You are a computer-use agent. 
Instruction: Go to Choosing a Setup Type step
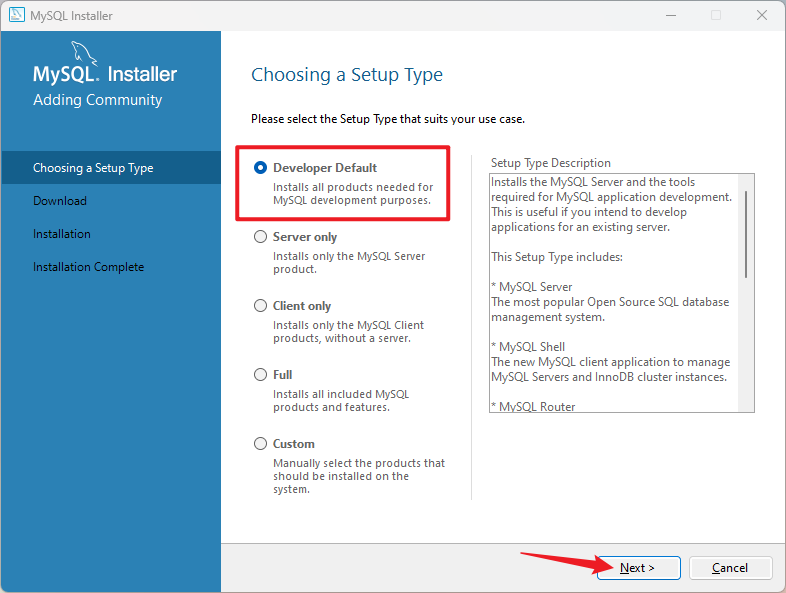click(x=93, y=168)
